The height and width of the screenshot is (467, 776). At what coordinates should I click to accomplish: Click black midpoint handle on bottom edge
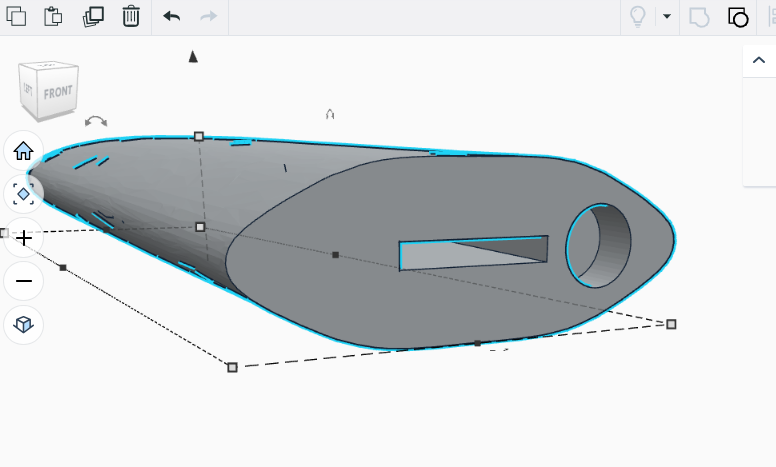478,343
